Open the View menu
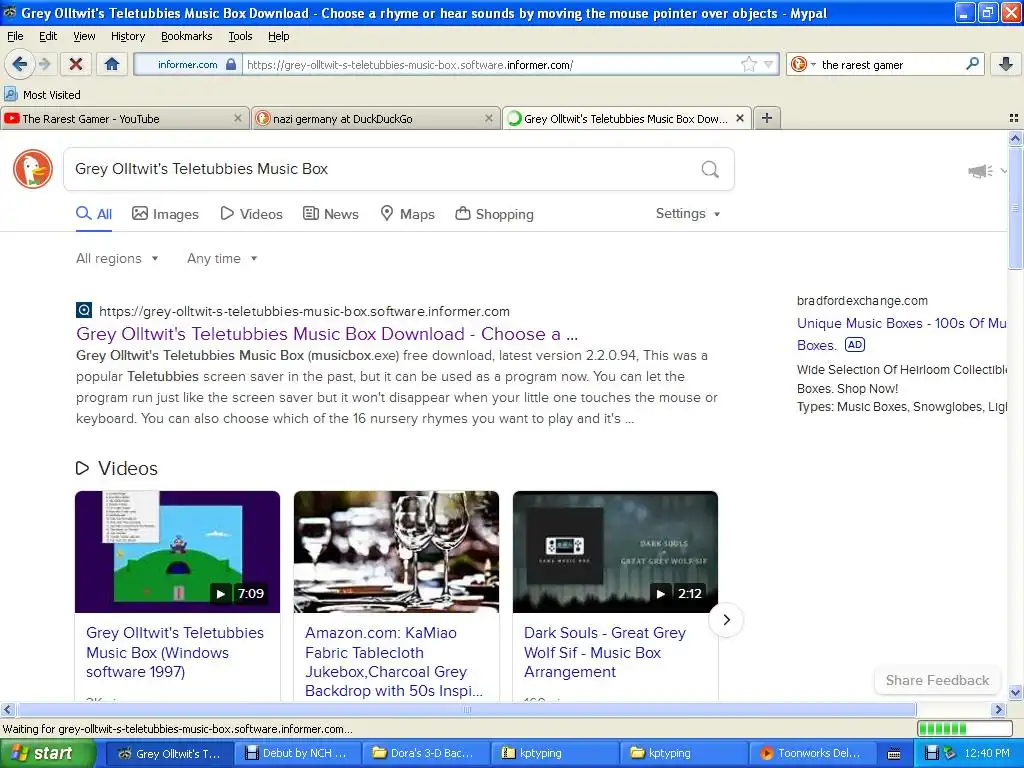The image size is (1024, 768). (x=84, y=36)
